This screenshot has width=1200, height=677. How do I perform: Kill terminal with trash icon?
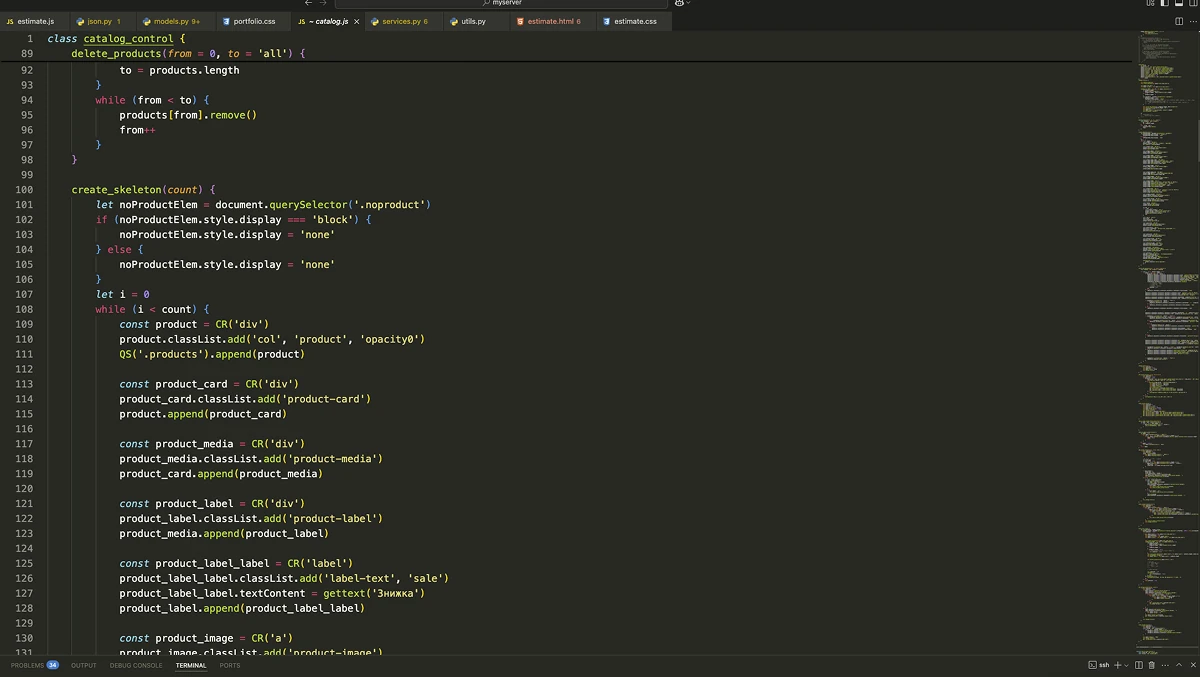[1152, 665]
